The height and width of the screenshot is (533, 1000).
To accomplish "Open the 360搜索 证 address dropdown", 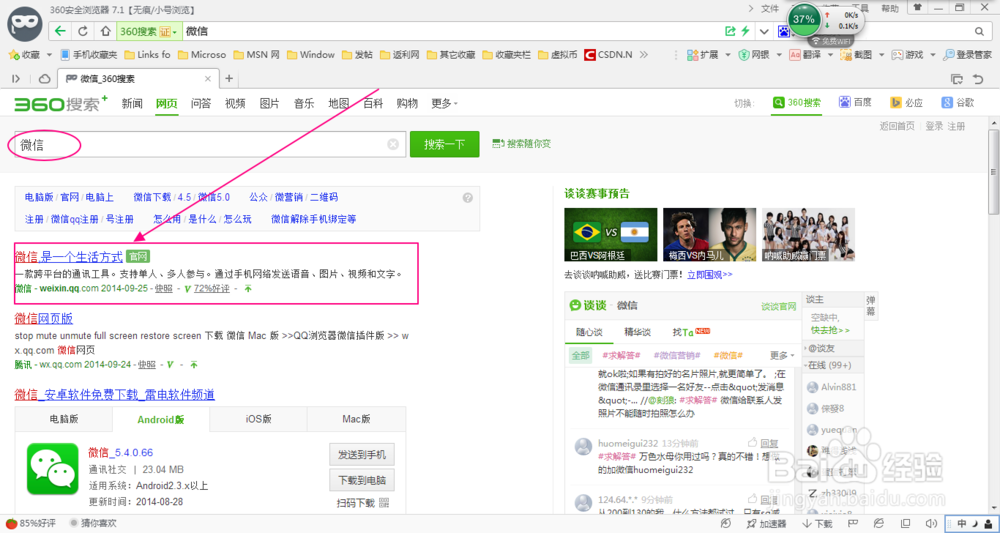I will pos(148,31).
